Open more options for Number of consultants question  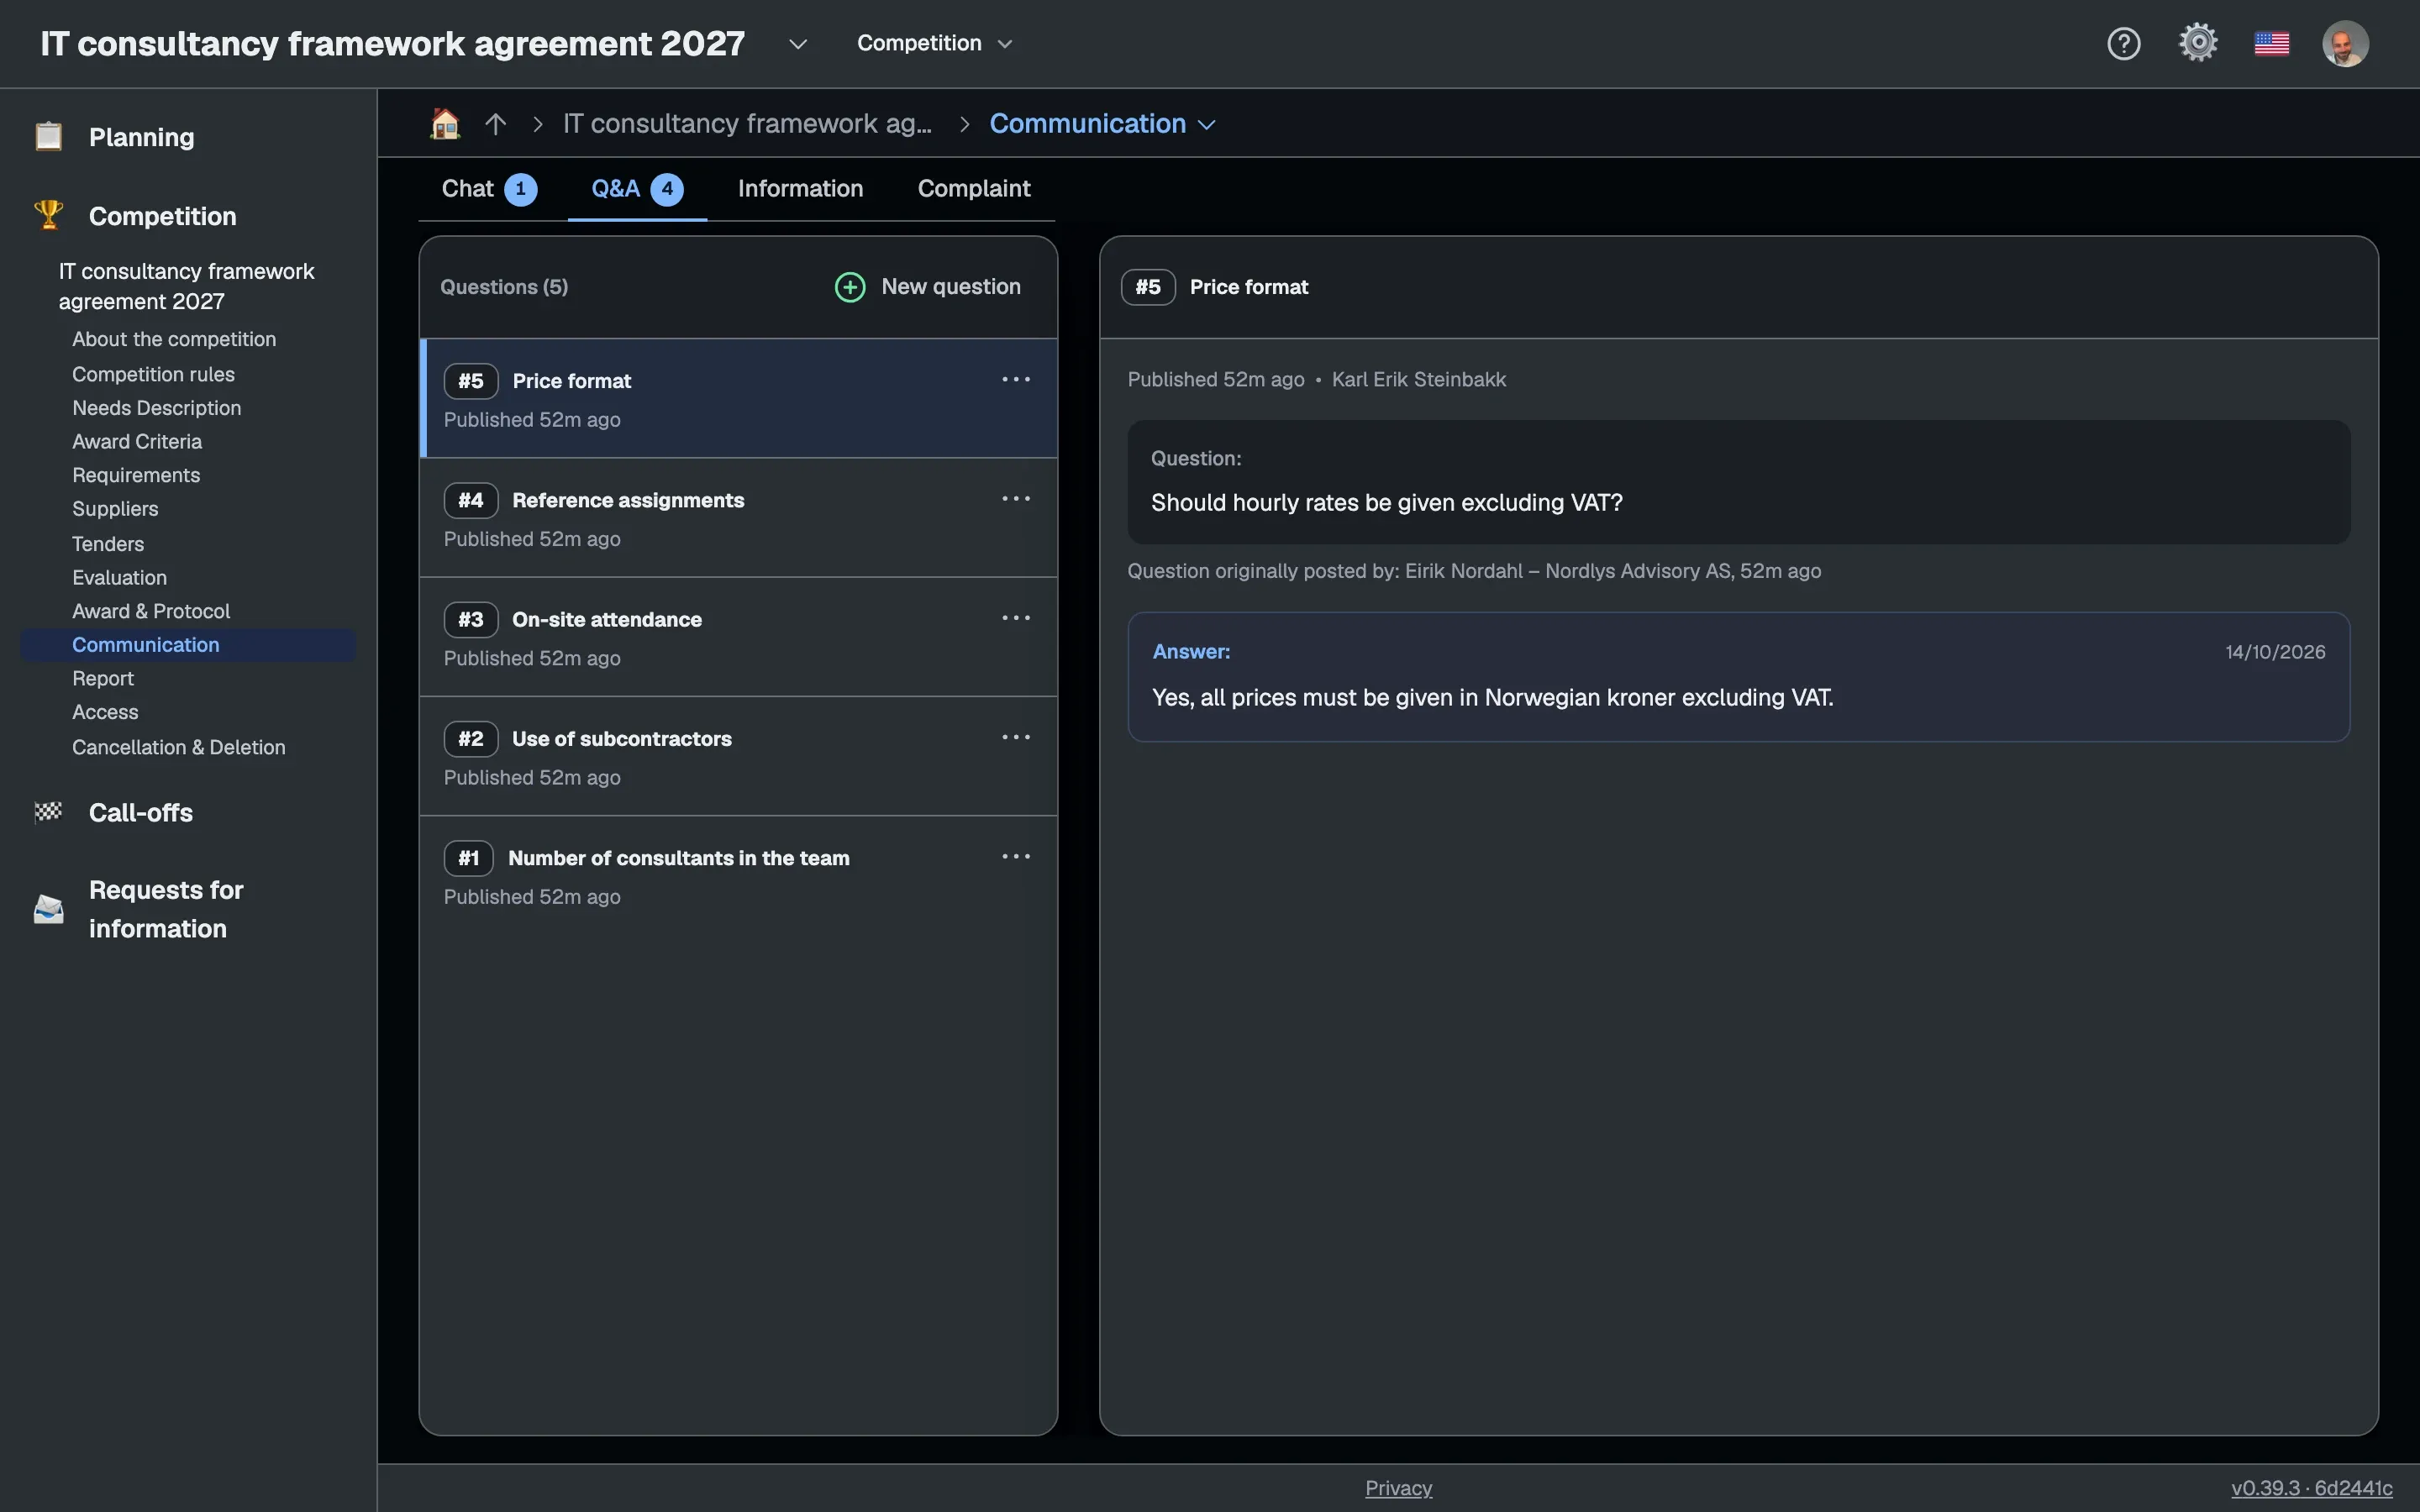[x=1016, y=857]
